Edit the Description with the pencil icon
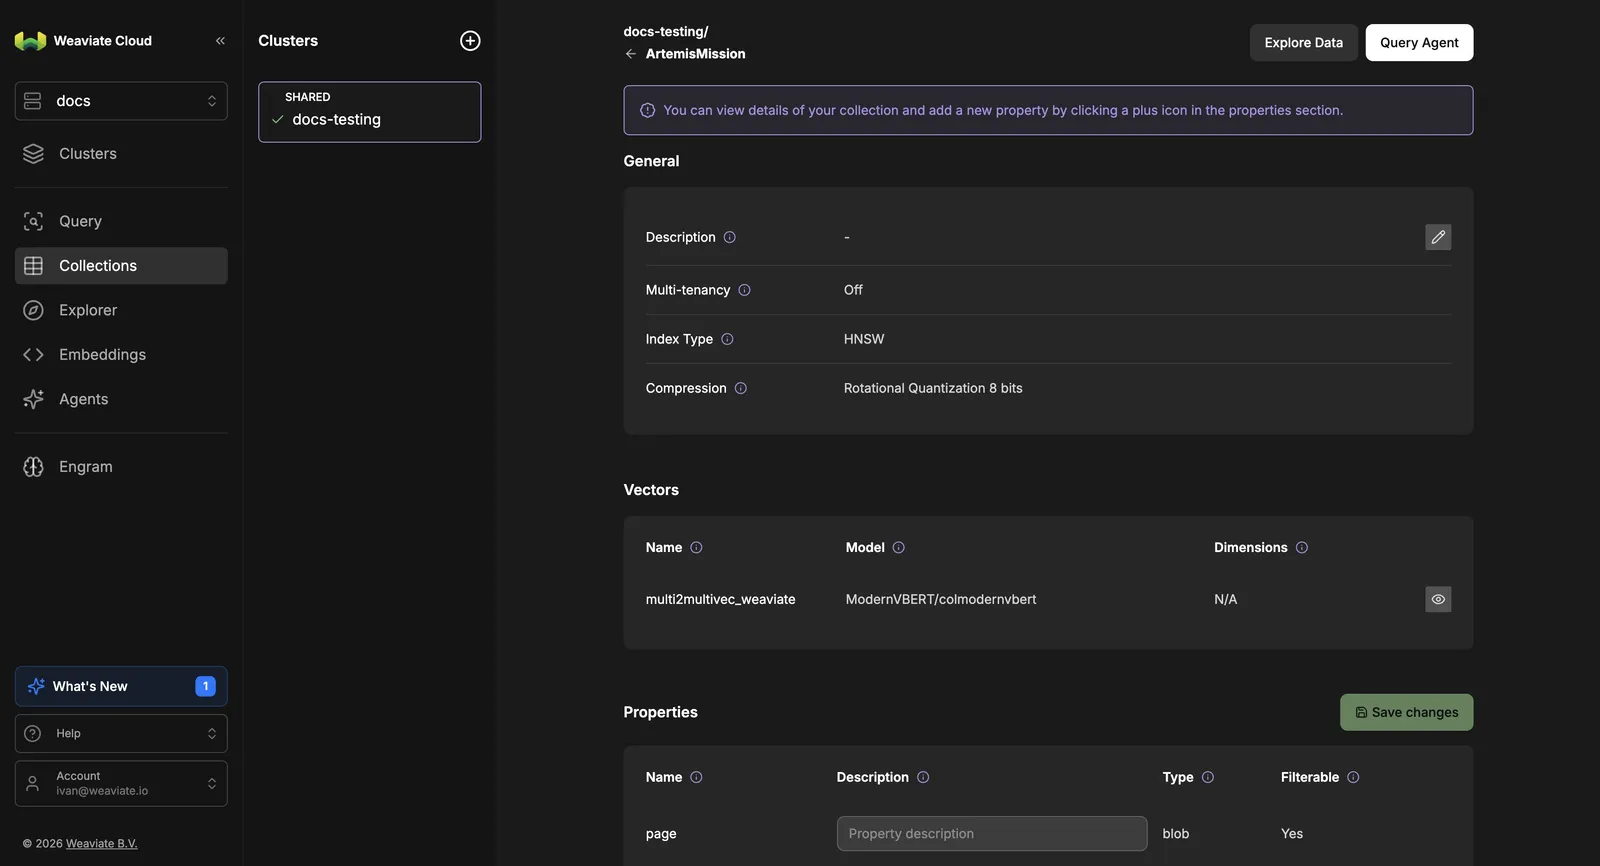 click(1438, 237)
